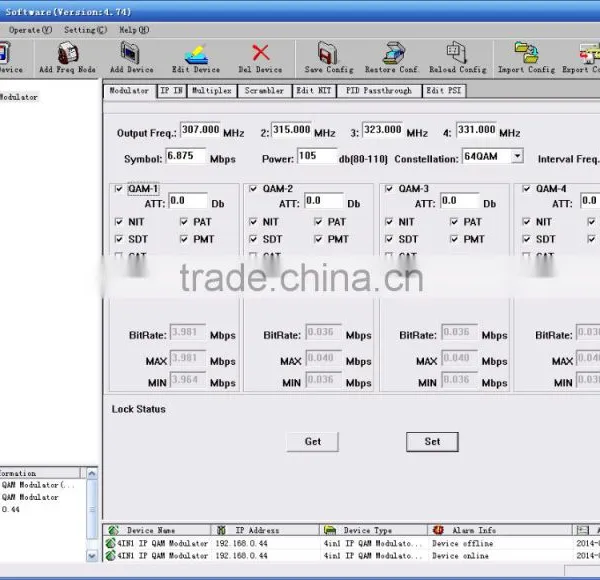This screenshot has height=580, width=600.
Task: Select the Device online row in device list
Action: [x=351, y=556]
